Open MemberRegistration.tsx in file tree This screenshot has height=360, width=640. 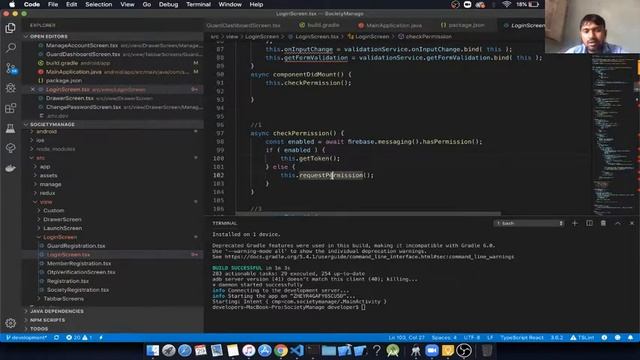click(78, 263)
